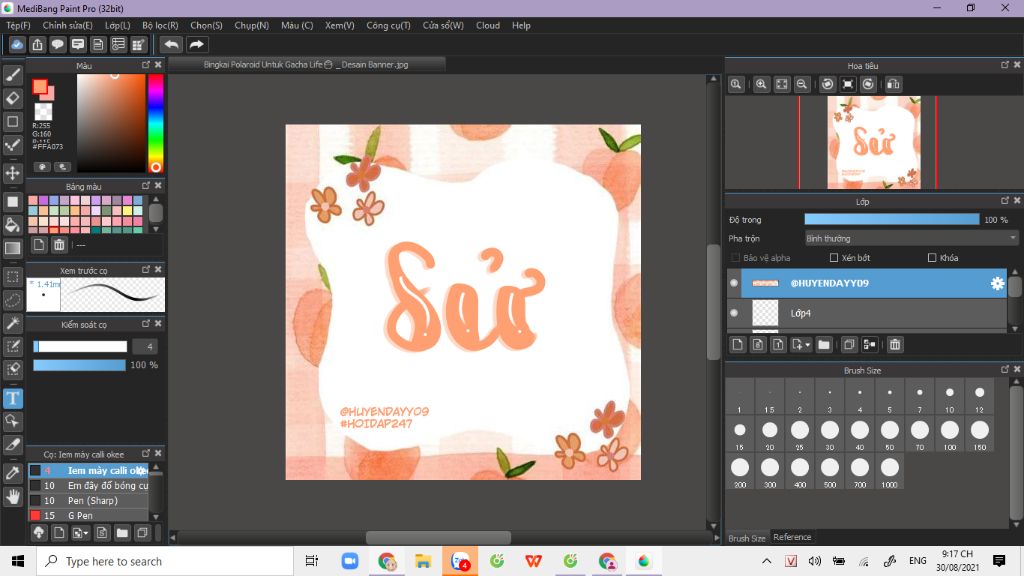The height and width of the screenshot is (576, 1024).
Task: Expand the add-layer dropdown arrow in layer panel
Action: (807, 345)
